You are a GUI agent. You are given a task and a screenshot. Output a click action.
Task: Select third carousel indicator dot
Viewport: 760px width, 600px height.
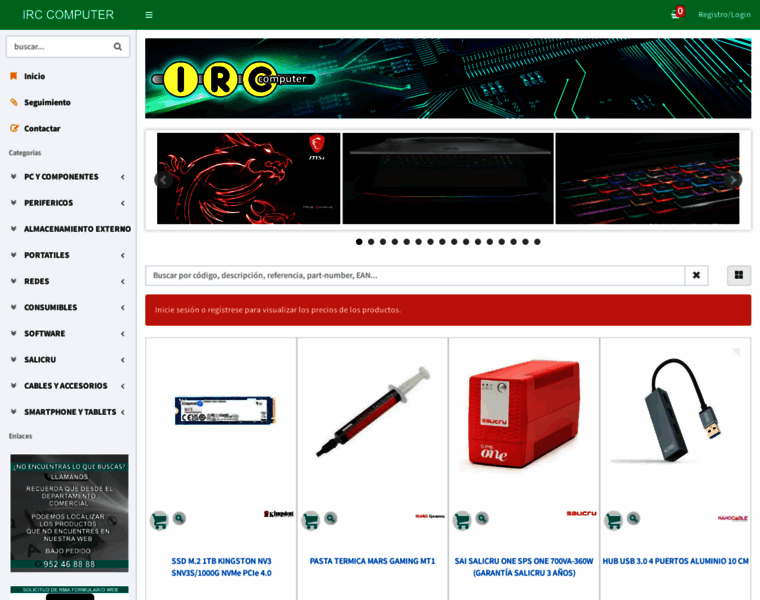point(383,242)
